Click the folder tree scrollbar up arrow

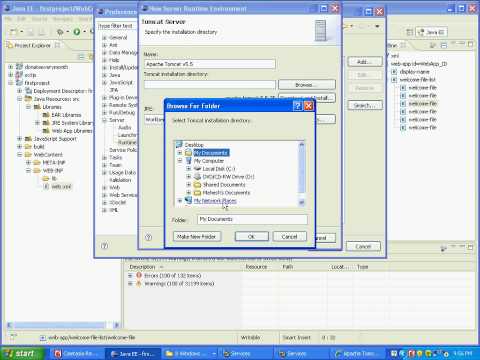(x=302, y=144)
